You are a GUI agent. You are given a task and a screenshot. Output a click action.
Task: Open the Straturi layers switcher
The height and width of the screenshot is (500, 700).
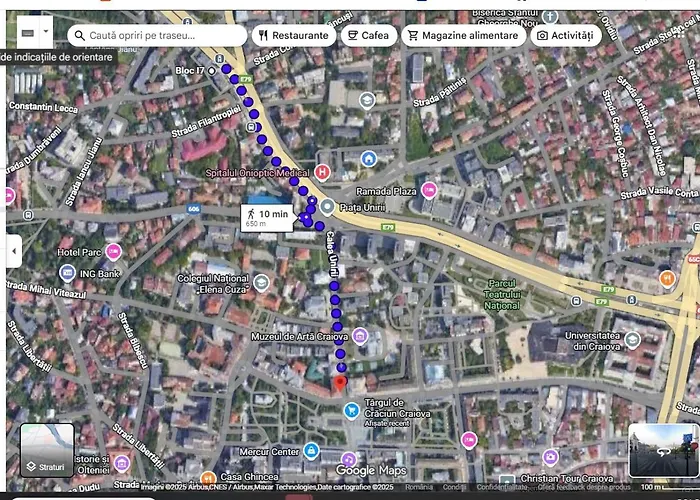click(47, 450)
